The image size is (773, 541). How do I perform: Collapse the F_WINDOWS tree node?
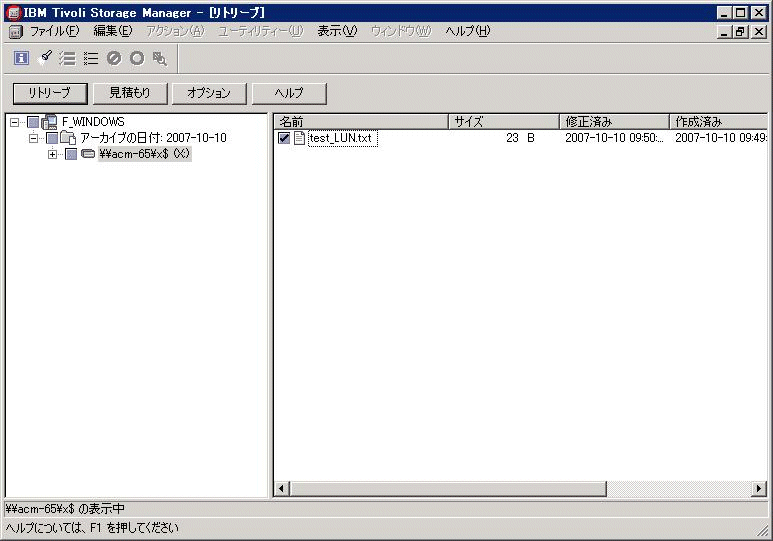tap(15, 122)
